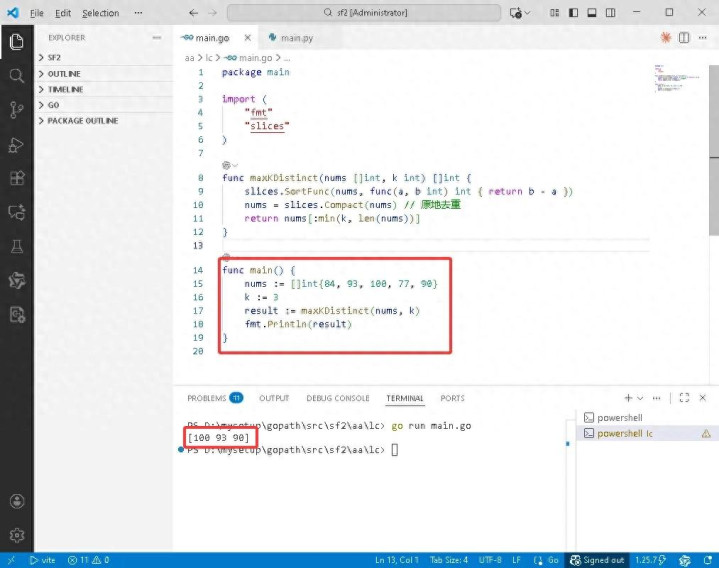
Task: Open the Extensions view
Action: (16, 179)
